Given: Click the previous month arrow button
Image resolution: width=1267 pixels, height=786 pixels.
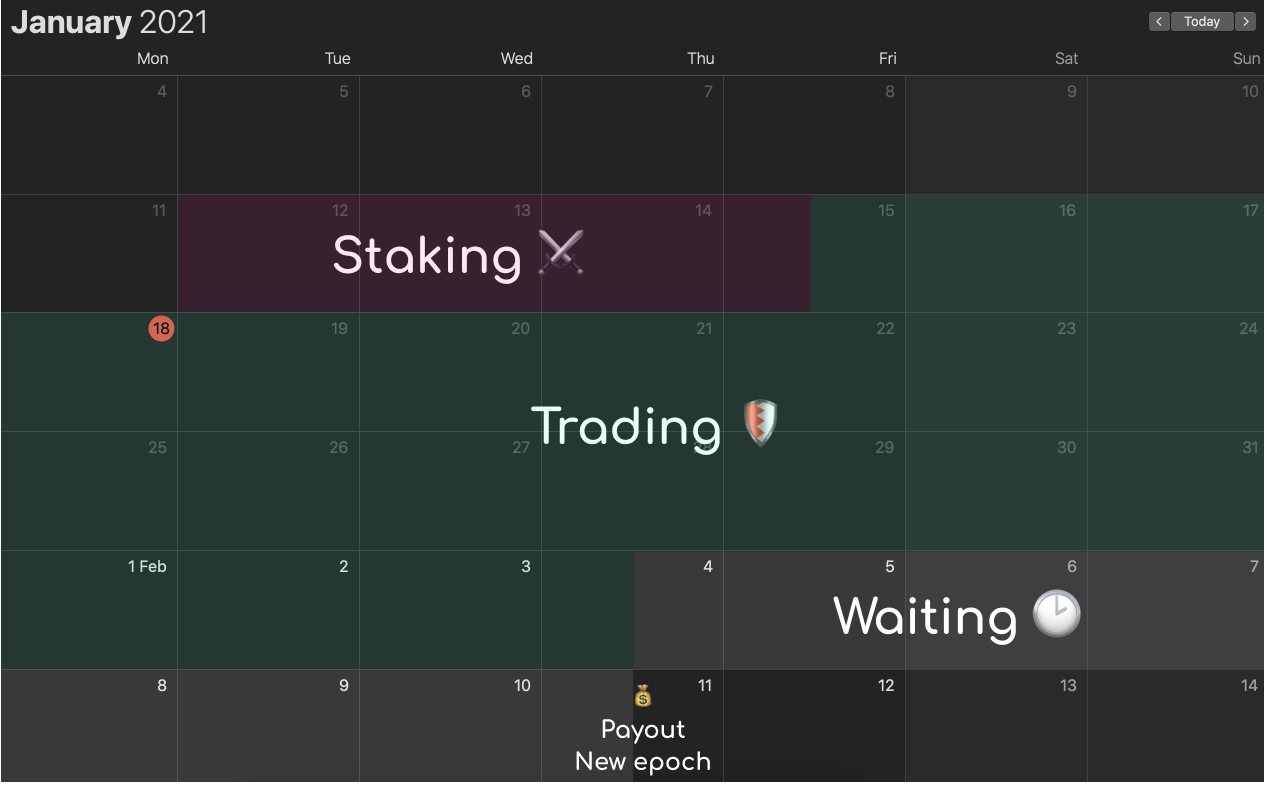Looking at the screenshot, I should (1159, 21).
